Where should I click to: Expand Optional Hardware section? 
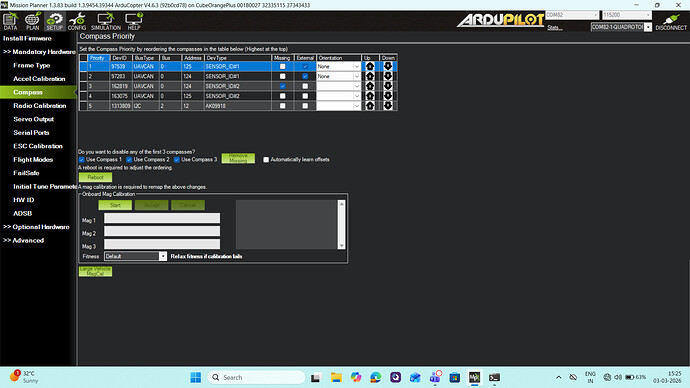(x=37, y=227)
